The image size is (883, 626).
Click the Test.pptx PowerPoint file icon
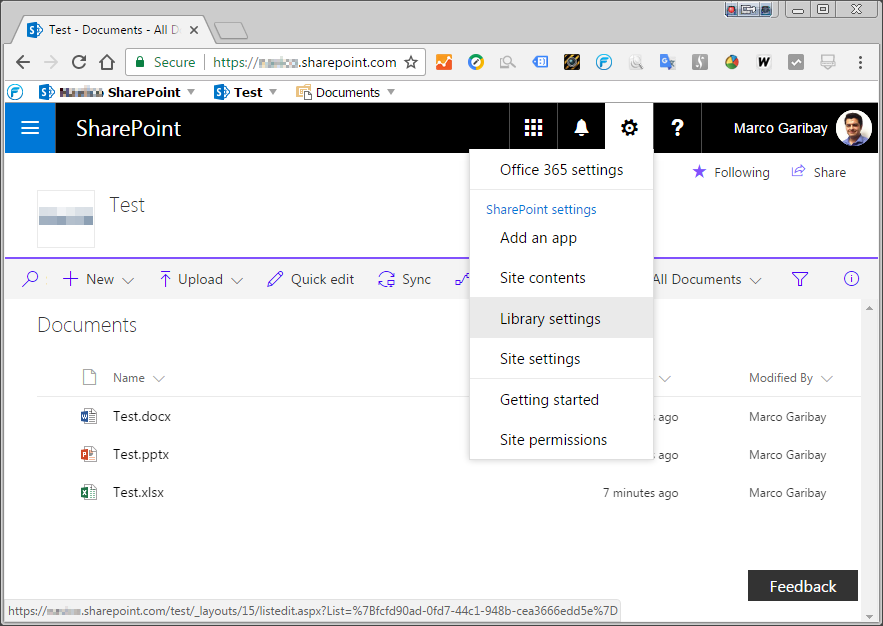(88, 454)
